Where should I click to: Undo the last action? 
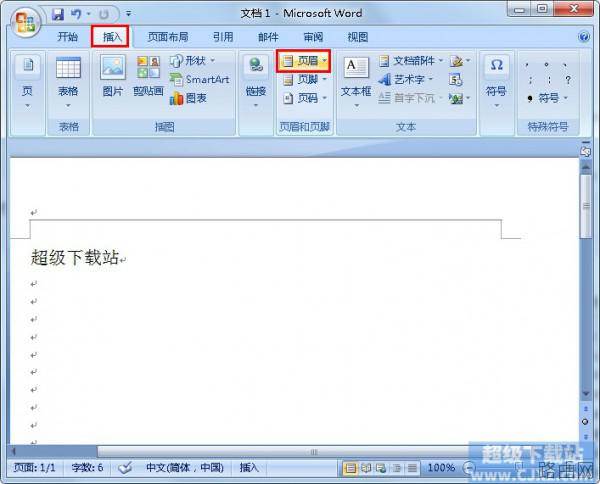pos(76,15)
